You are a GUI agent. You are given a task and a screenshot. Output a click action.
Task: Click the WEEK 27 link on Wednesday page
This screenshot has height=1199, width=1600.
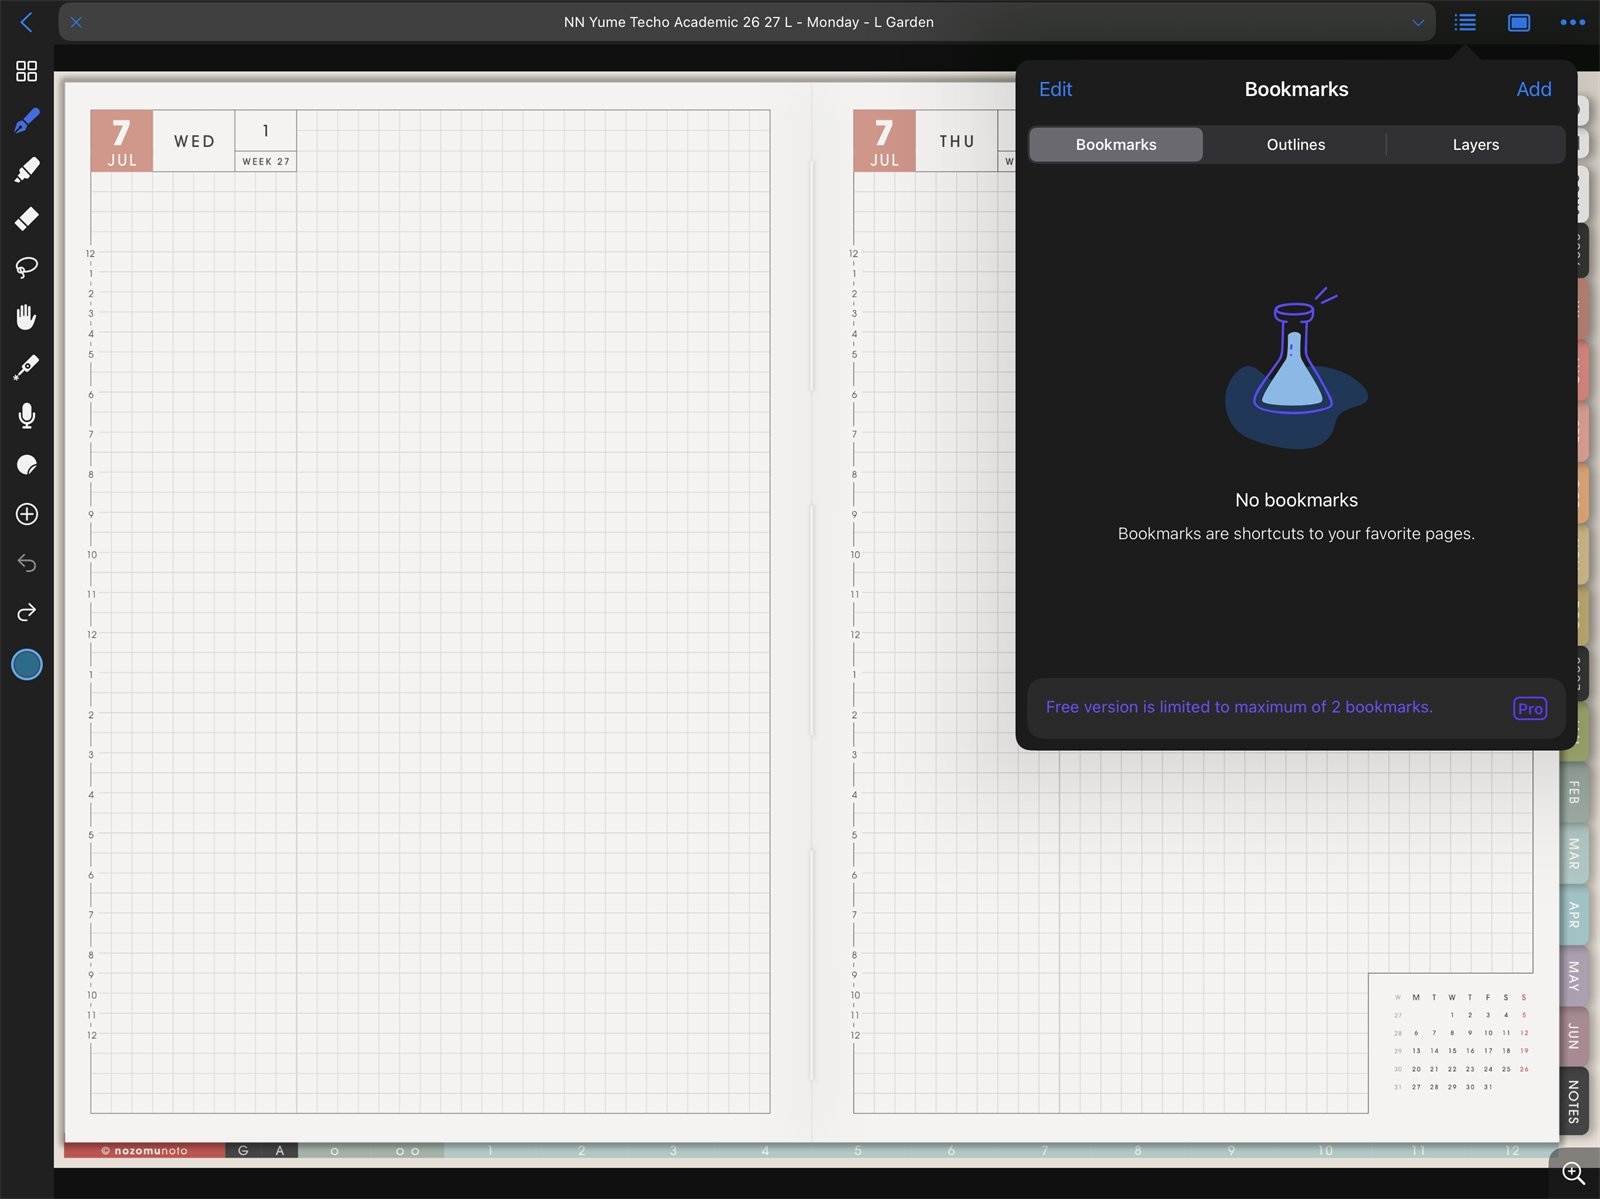[266, 161]
